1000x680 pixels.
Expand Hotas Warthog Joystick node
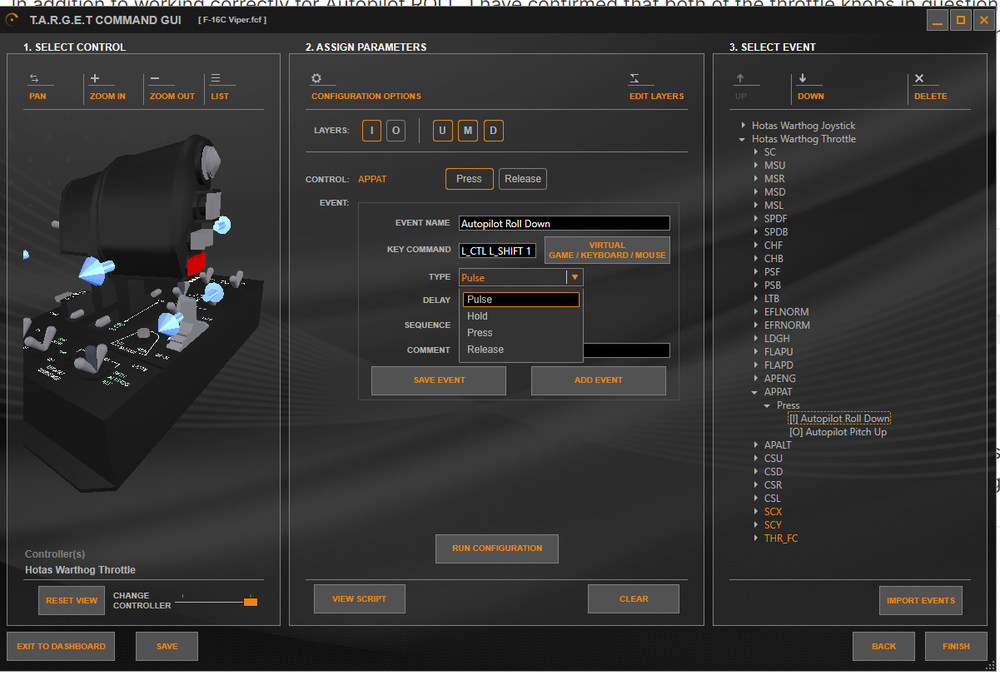(x=743, y=126)
